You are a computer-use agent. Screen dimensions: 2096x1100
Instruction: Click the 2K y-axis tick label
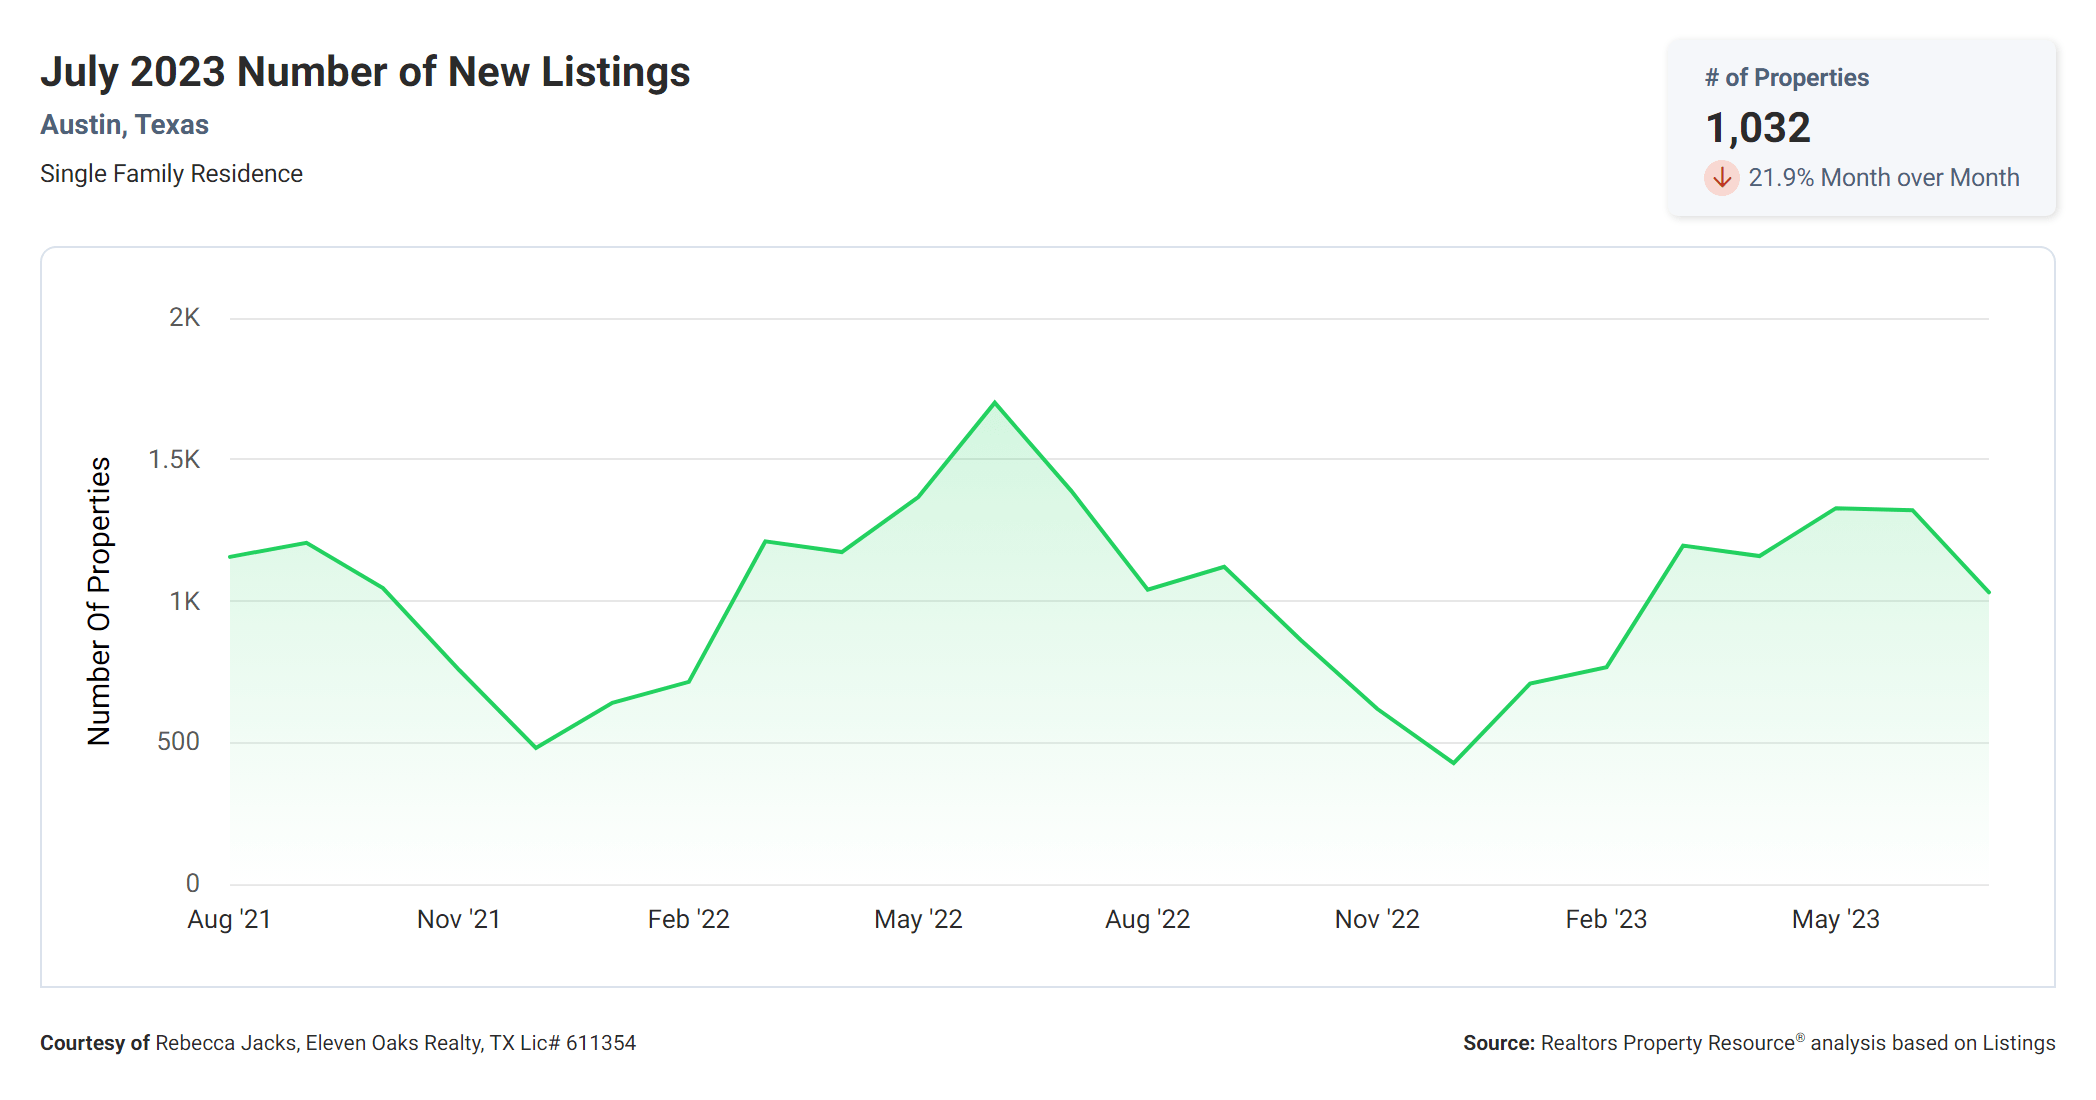(184, 318)
